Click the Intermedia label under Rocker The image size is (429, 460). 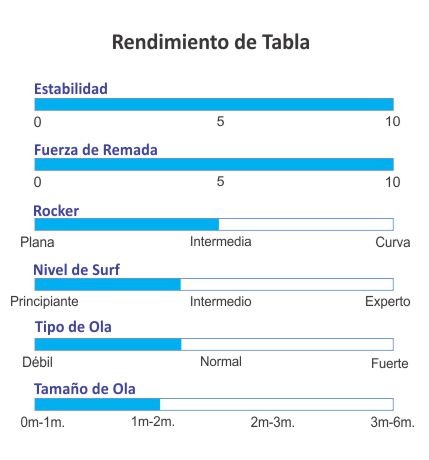(220, 242)
